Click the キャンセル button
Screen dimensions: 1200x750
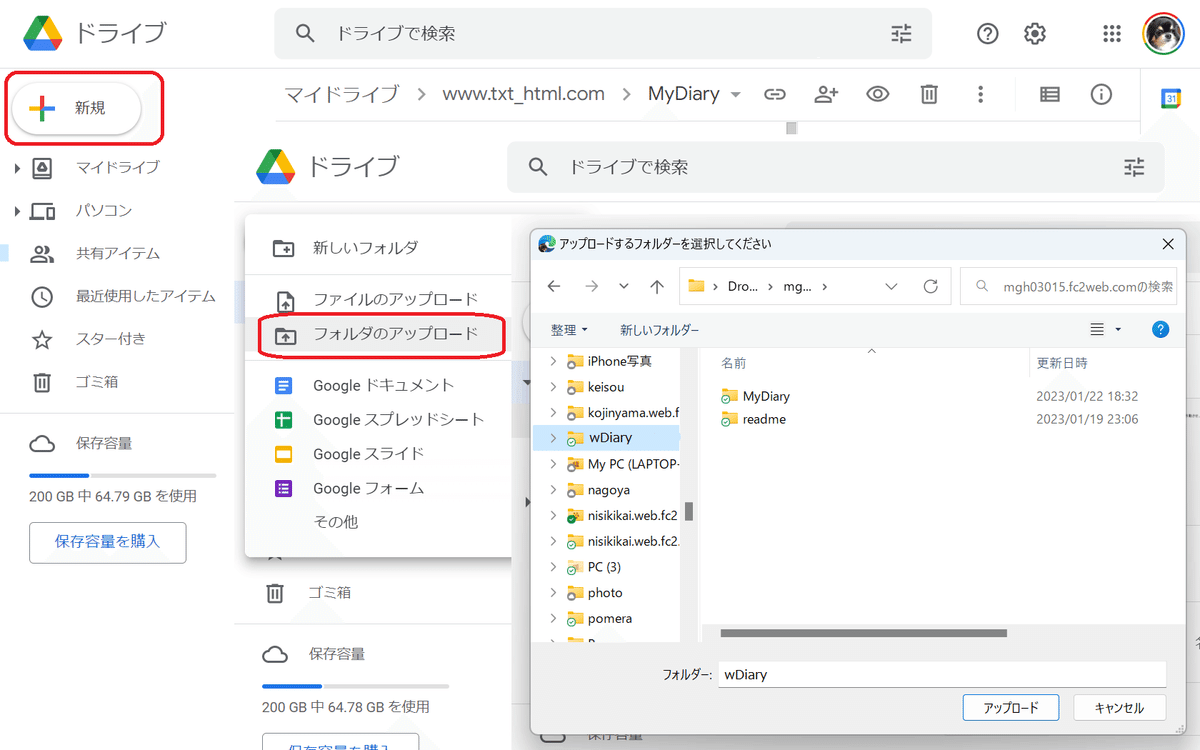(1119, 707)
